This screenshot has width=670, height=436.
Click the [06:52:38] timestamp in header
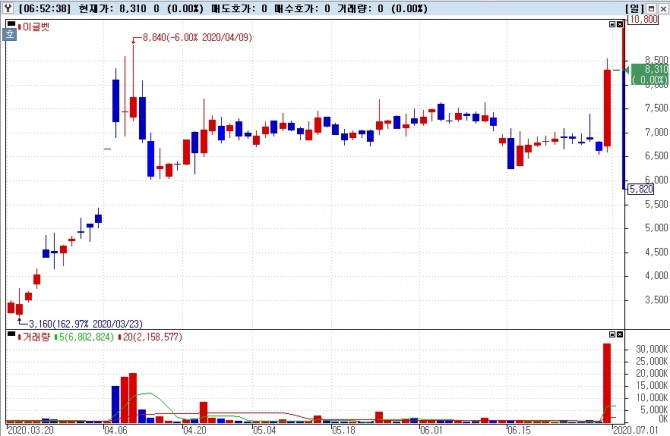(45, 8)
